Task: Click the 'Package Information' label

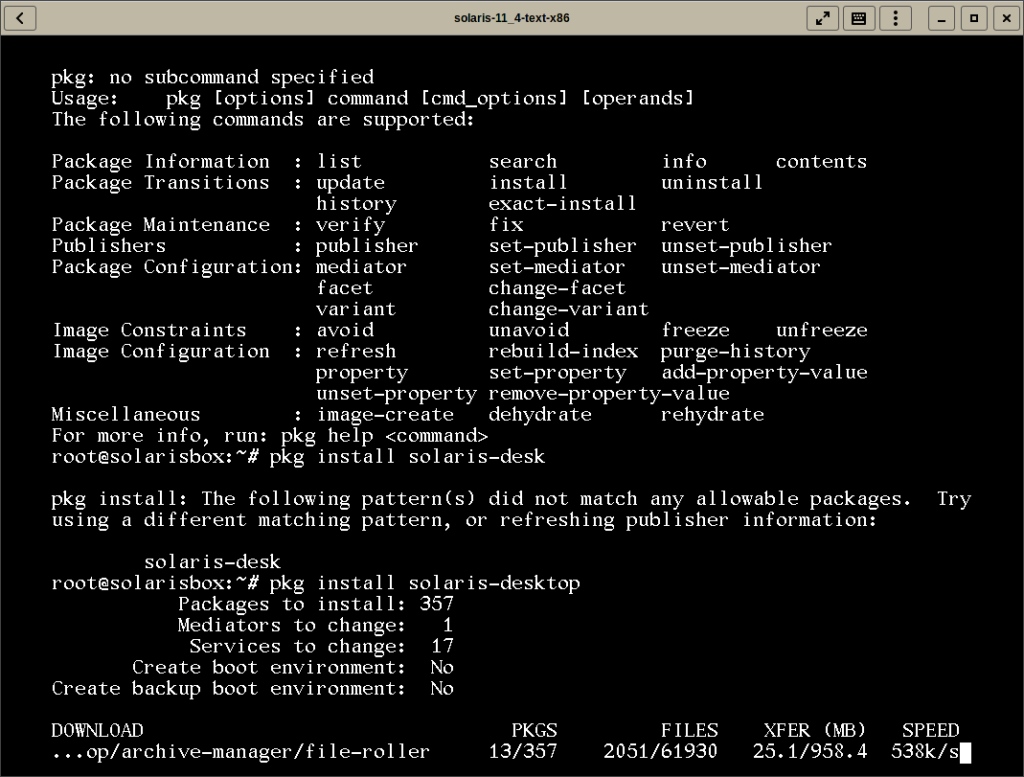Action: [161, 161]
